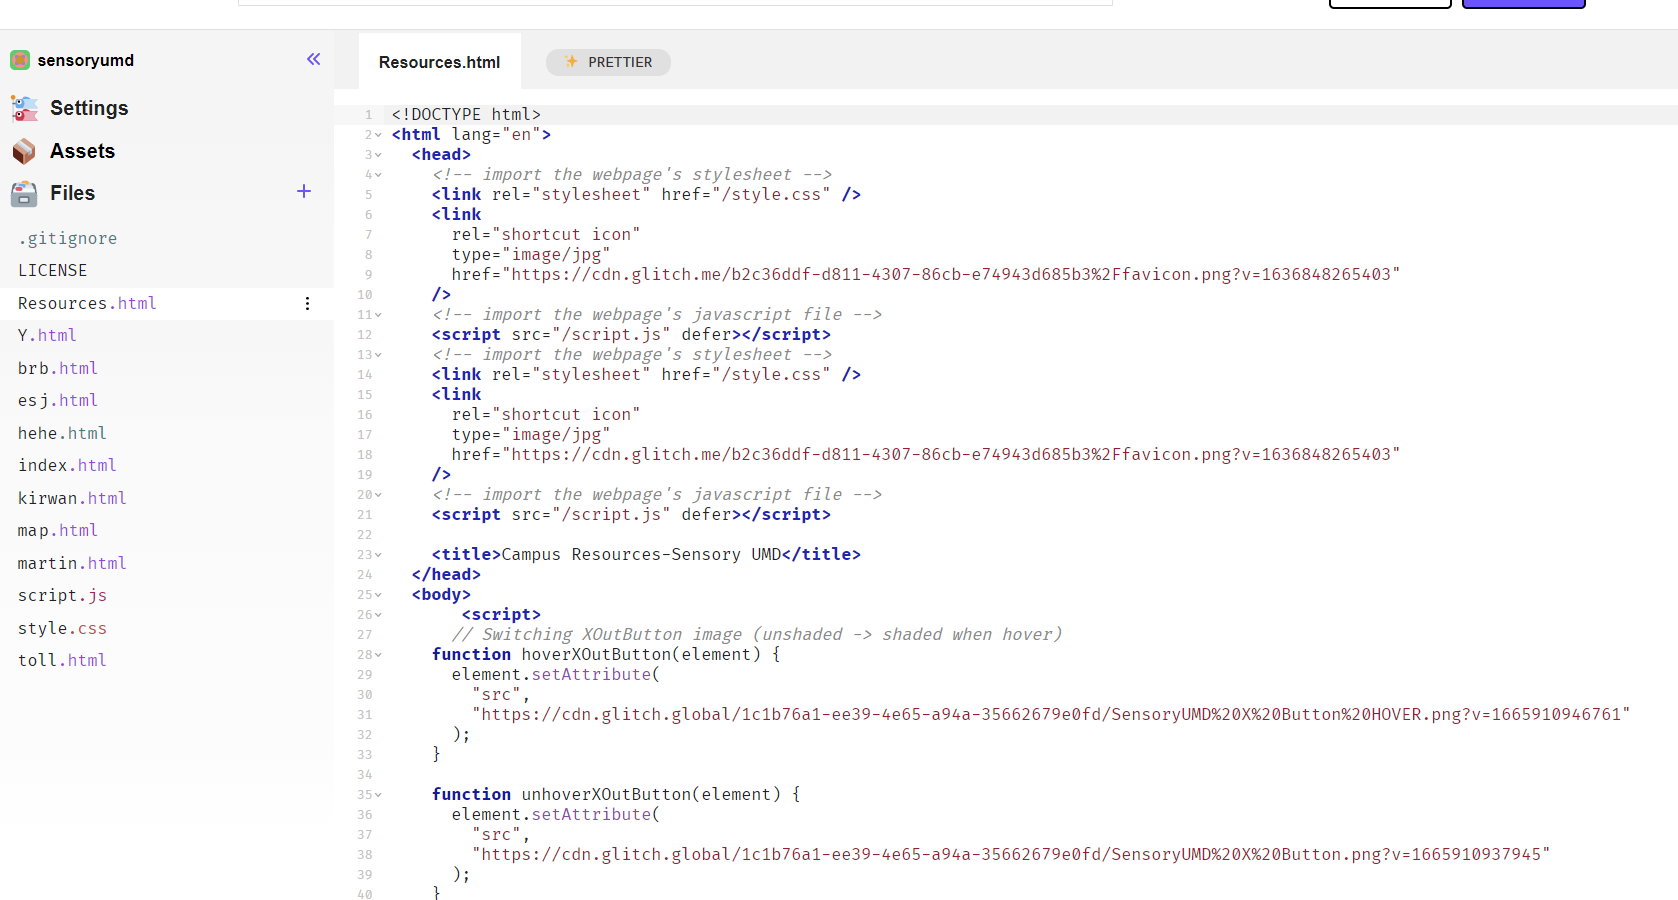Open hehe.html file
This screenshot has height=900, width=1678.
(62, 433)
